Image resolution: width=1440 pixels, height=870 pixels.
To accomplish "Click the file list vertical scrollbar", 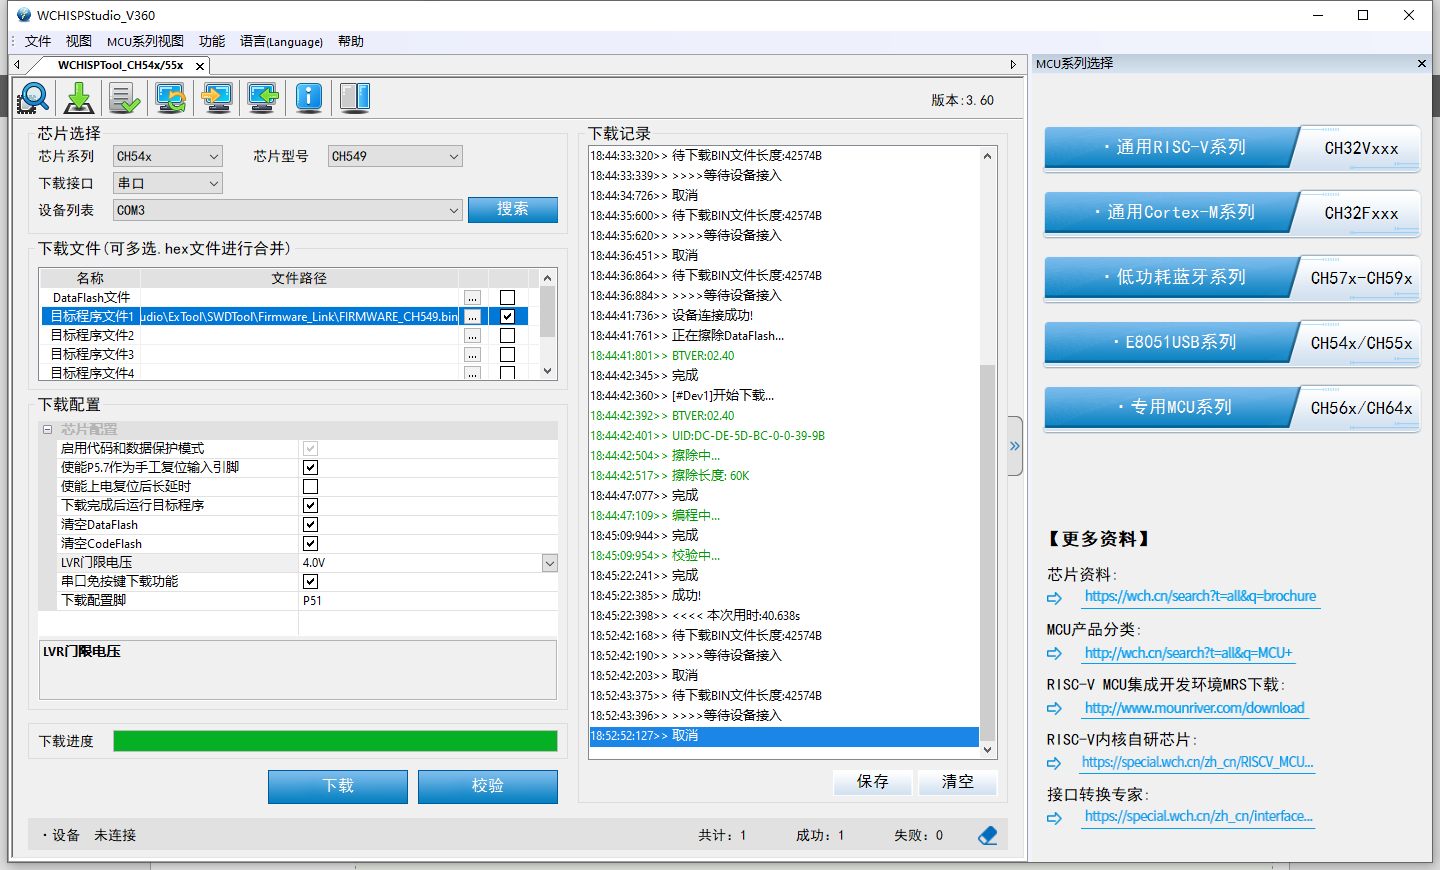I will 547,324.
